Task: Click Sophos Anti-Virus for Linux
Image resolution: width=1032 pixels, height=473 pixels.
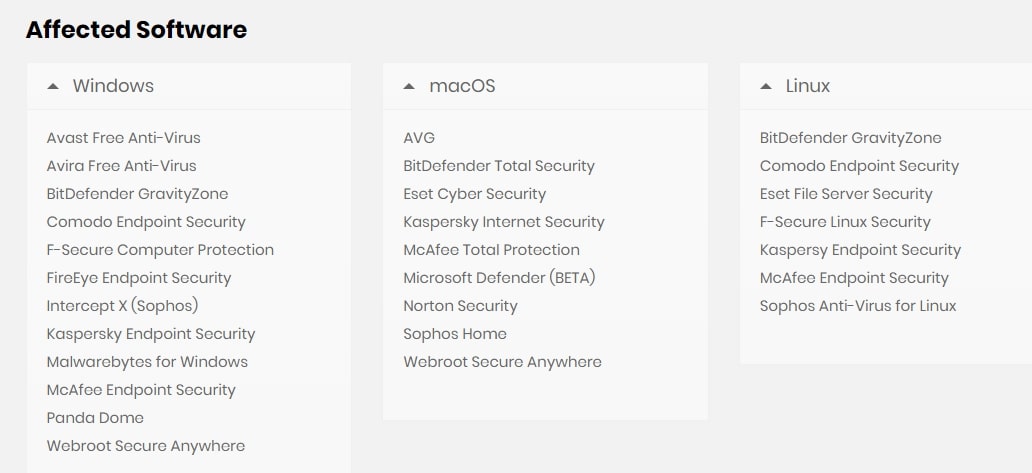Action: [x=858, y=306]
